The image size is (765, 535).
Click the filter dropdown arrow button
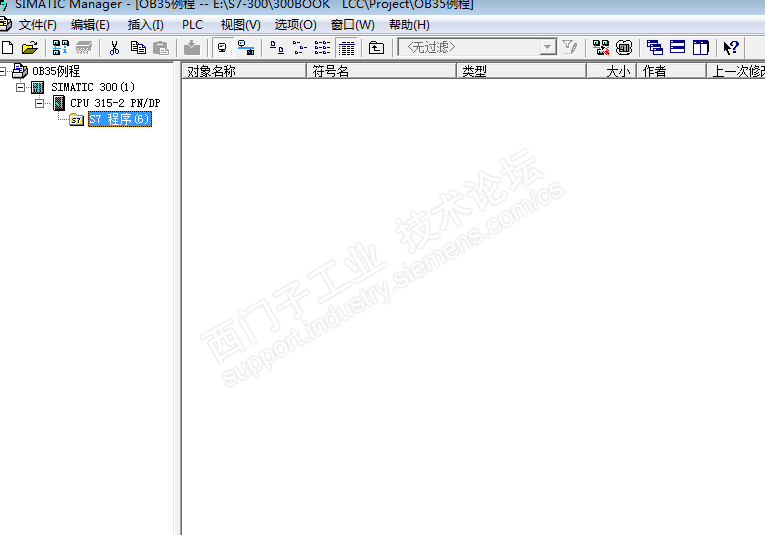pyautogui.click(x=548, y=47)
